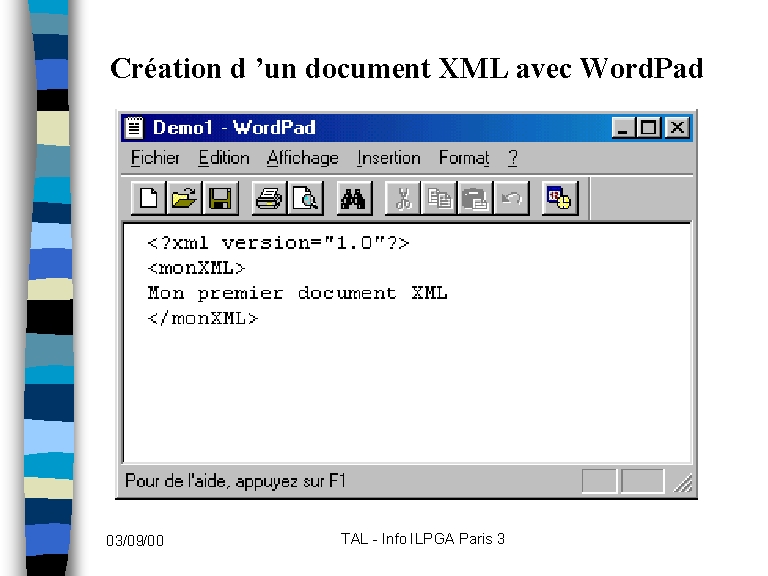This screenshot has height=576, width=768.
Task: Cut selection using the scissors icon
Action: 403,198
